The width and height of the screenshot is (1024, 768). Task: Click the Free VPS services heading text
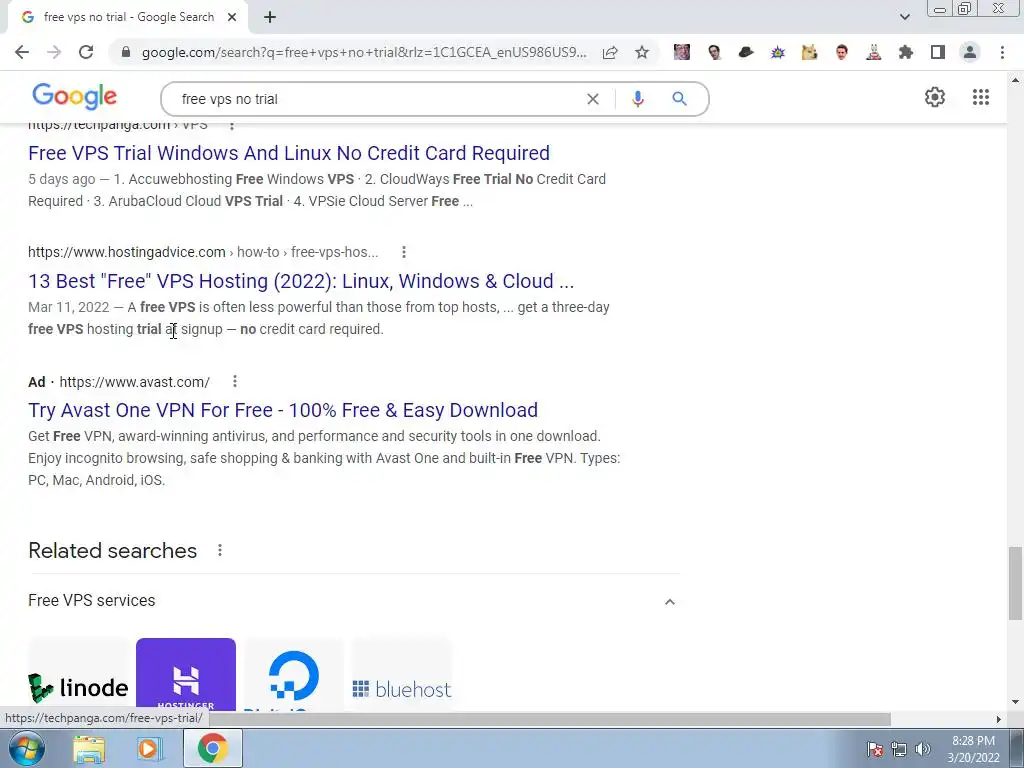(x=91, y=601)
